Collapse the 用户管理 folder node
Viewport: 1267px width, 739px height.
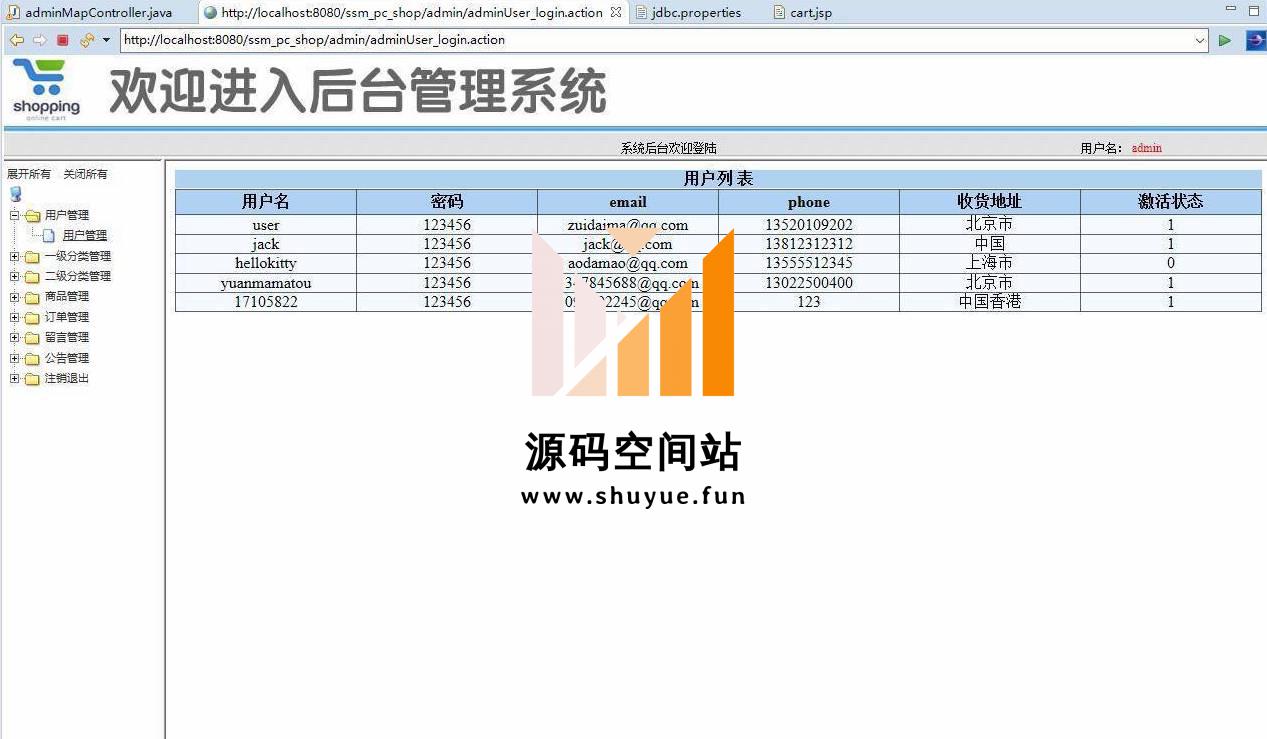[15, 215]
